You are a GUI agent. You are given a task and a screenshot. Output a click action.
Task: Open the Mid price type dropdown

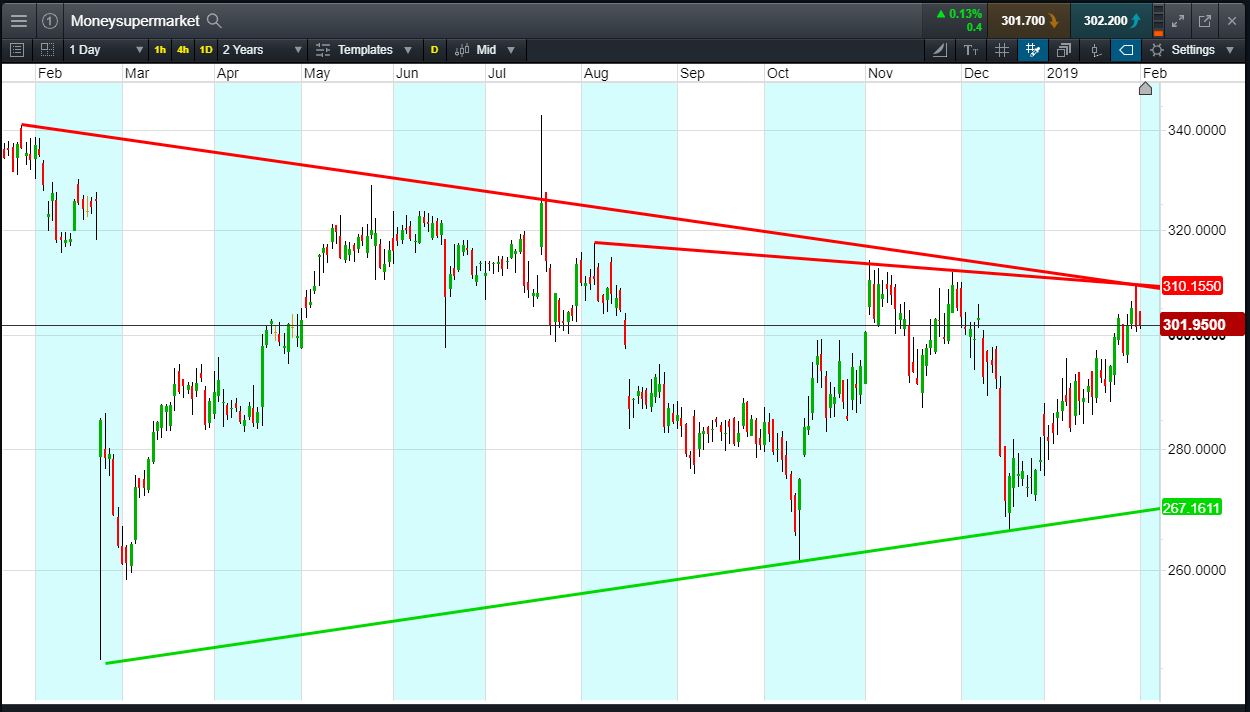click(x=485, y=49)
